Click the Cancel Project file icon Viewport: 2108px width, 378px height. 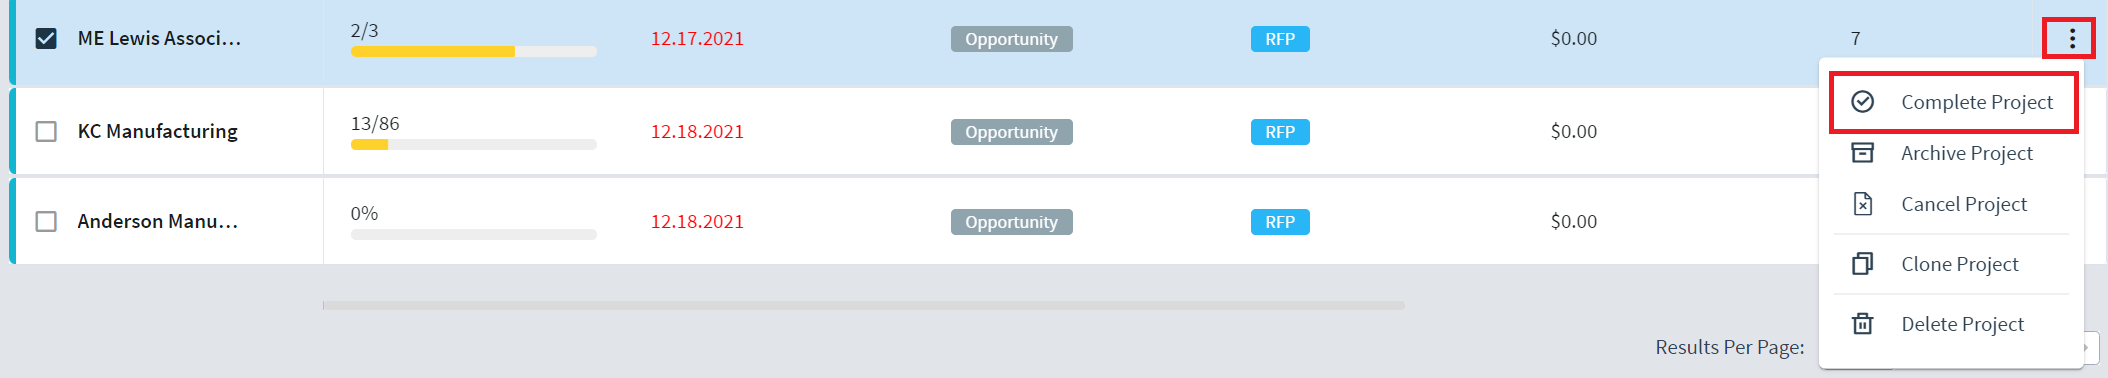pyautogui.click(x=1862, y=204)
